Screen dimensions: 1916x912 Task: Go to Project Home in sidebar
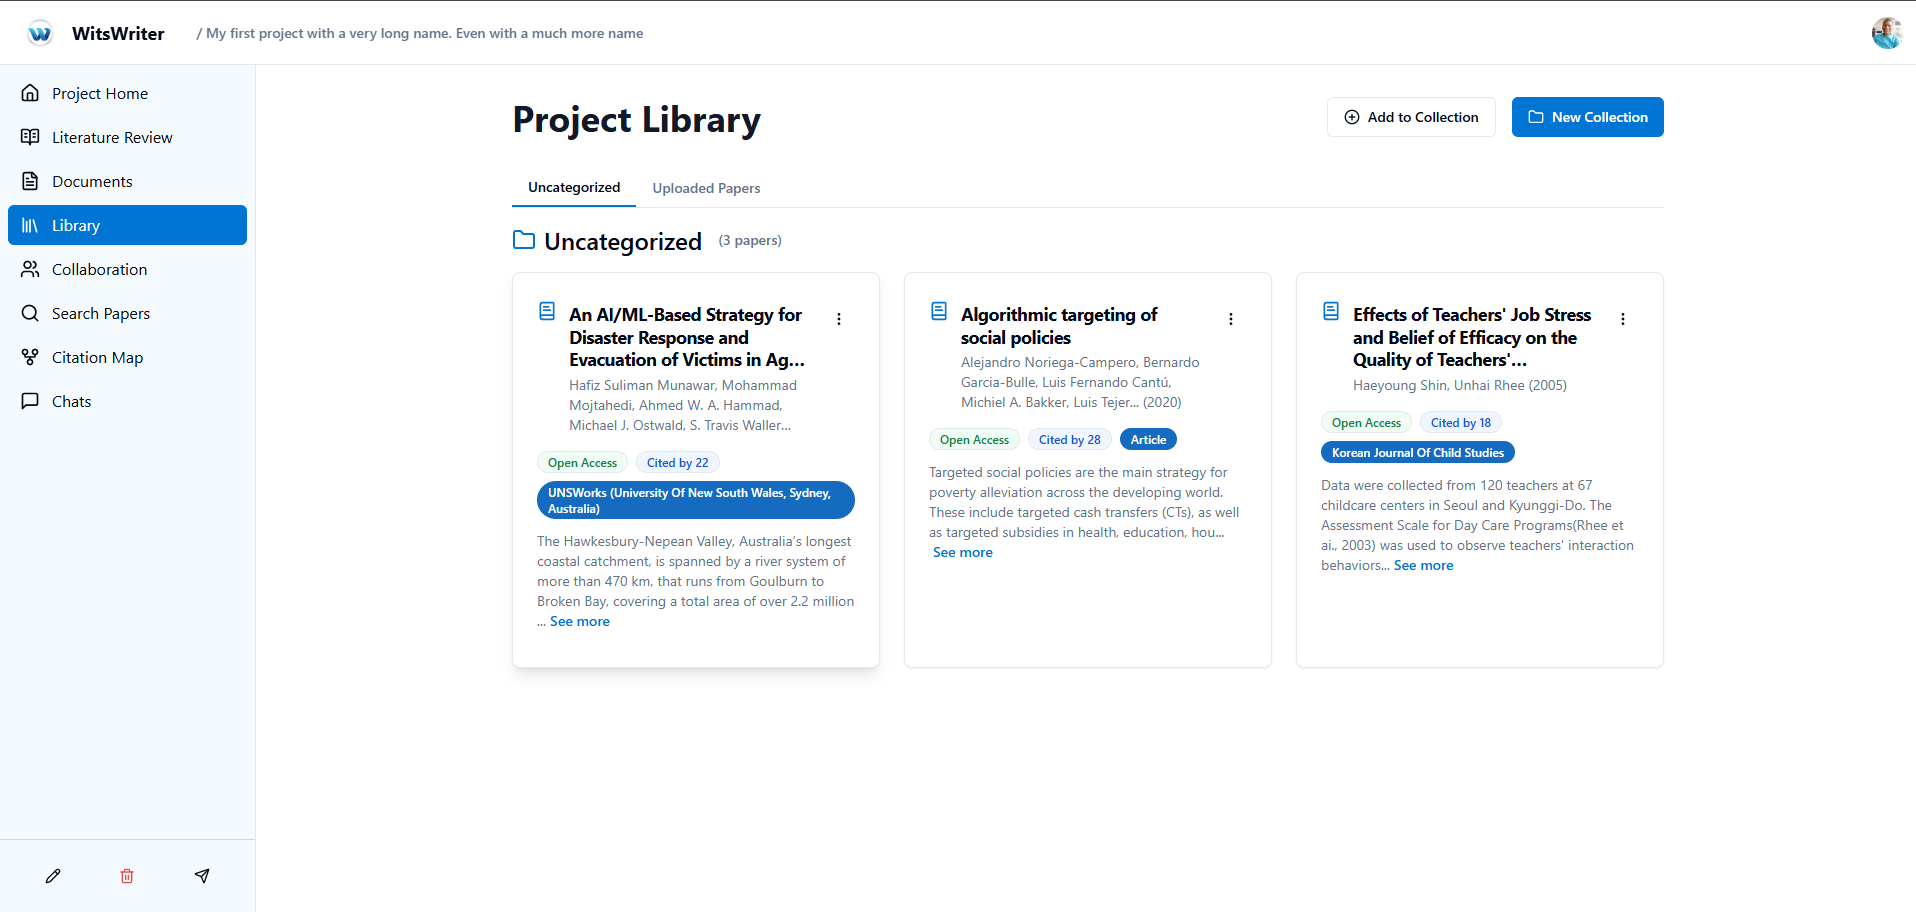tap(127, 93)
